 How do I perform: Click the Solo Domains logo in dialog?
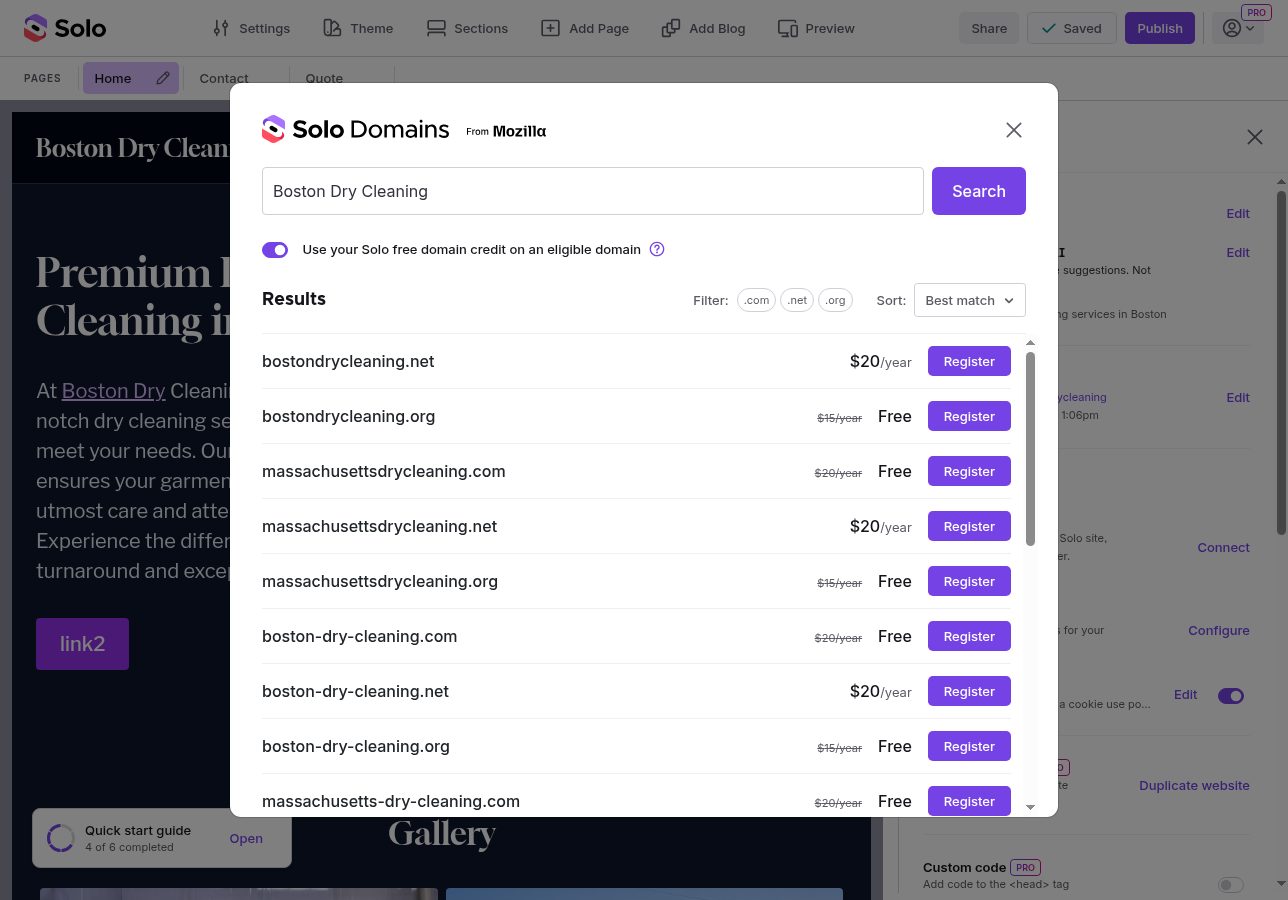(355, 129)
